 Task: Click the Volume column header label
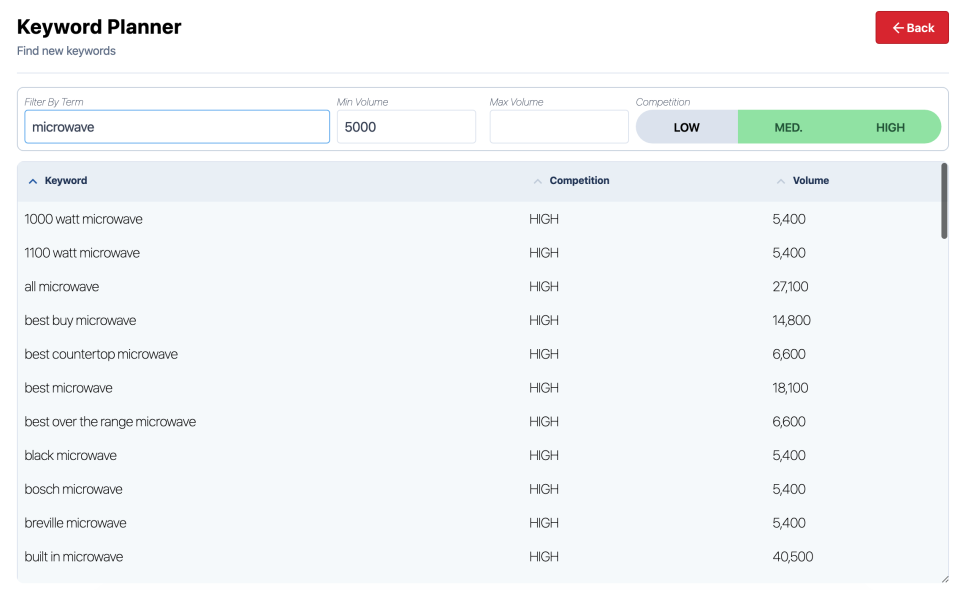[x=811, y=181]
